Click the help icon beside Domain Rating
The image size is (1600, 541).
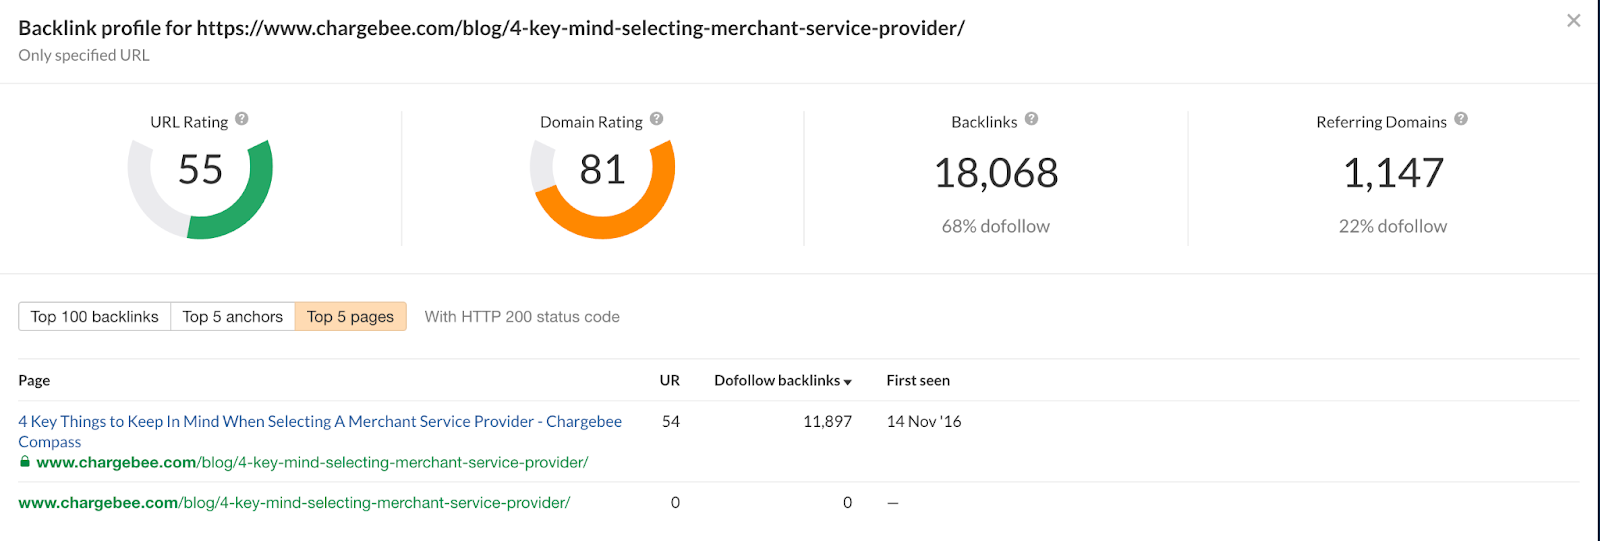[657, 119]
